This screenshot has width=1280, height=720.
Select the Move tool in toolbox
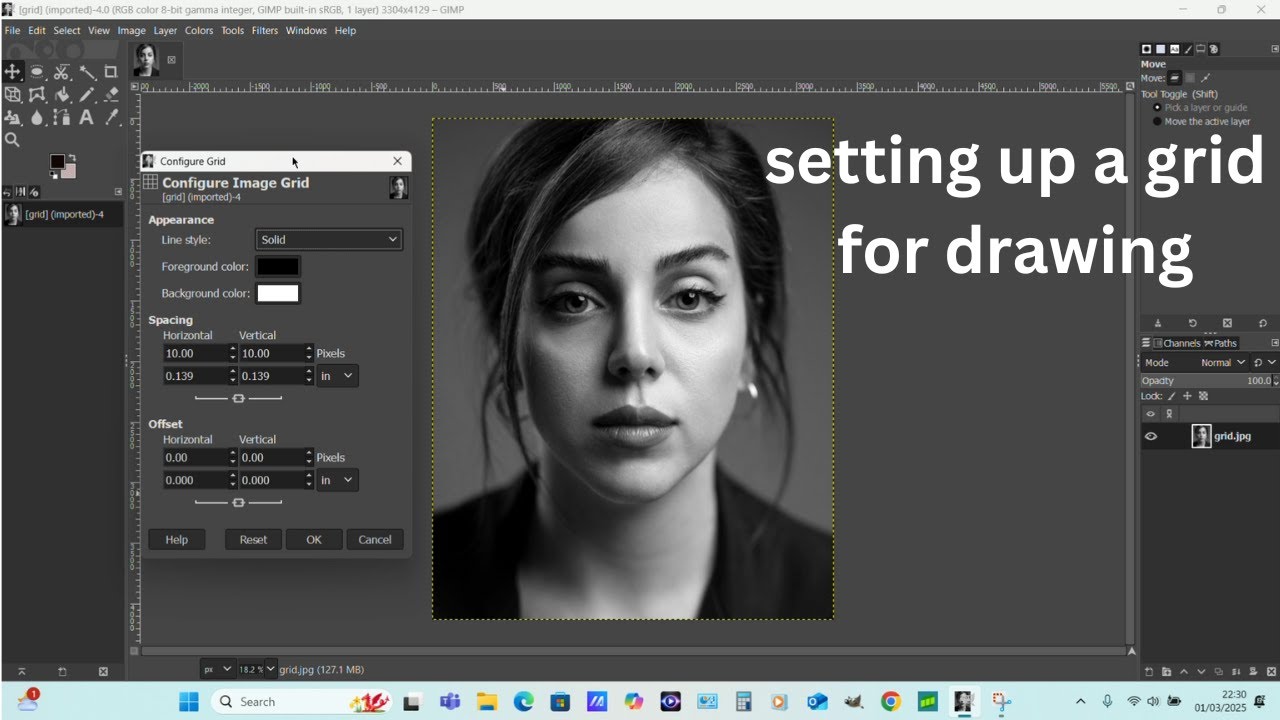12,72
